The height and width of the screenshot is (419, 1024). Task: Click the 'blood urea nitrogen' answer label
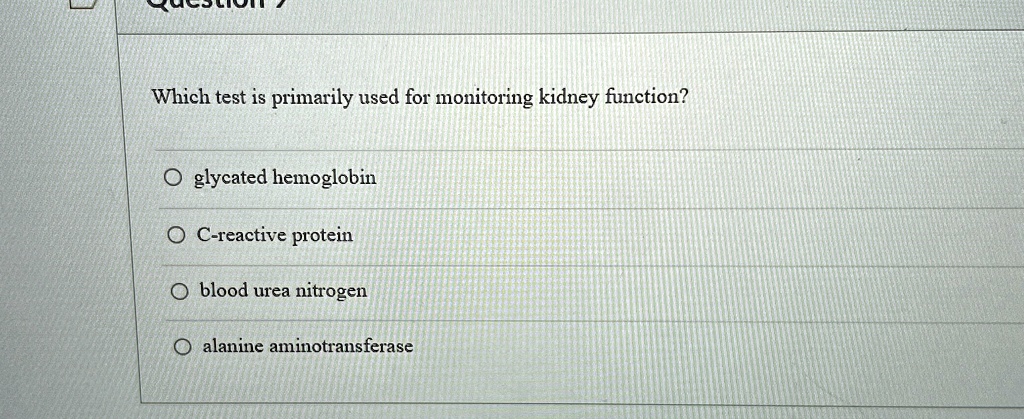click(283, 291)
